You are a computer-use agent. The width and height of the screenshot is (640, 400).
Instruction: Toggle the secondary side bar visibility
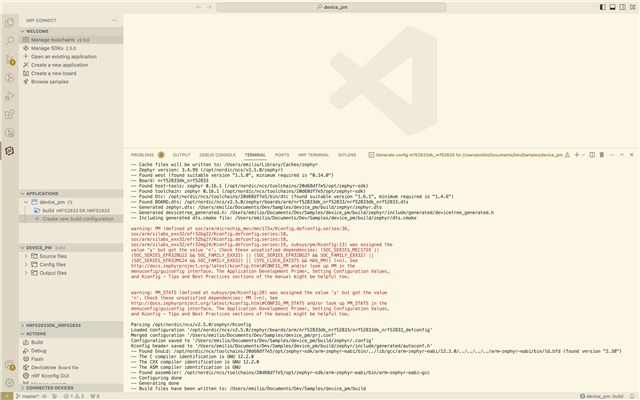(622, 7)
